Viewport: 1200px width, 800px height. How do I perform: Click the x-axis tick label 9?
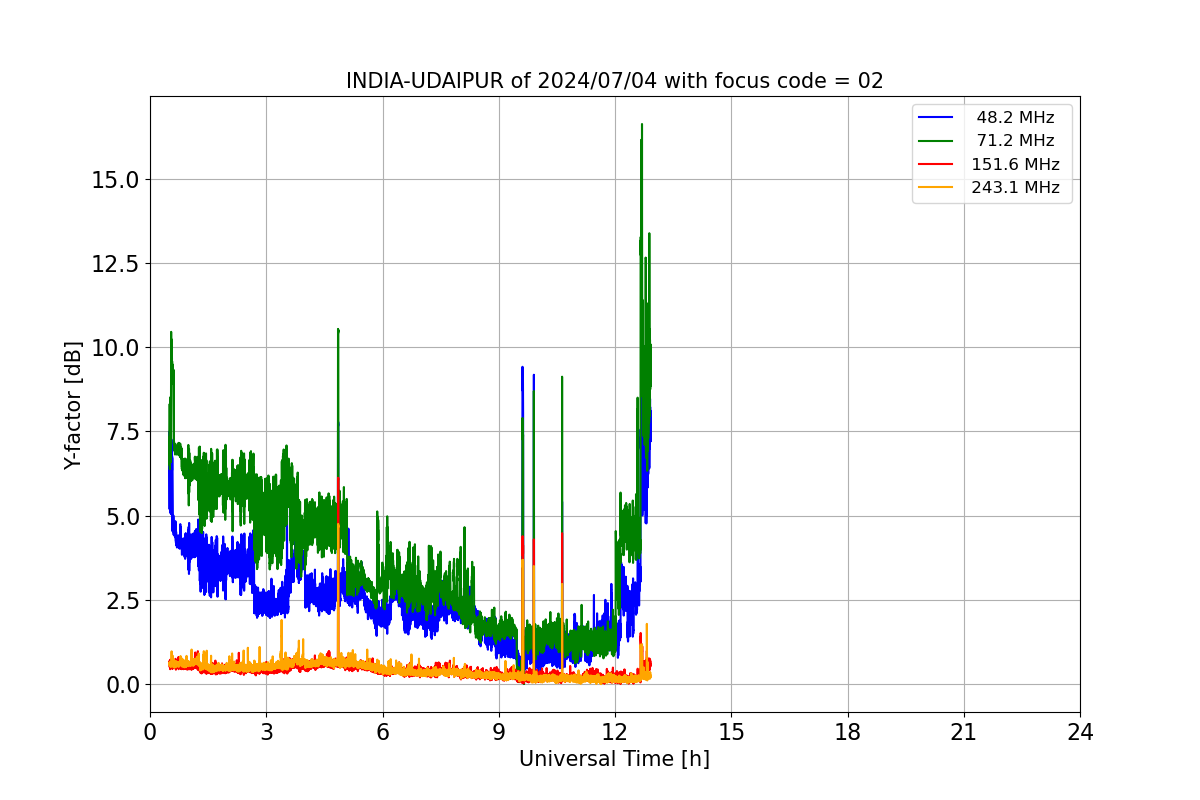pyautogui.click(x=499, y=733)
